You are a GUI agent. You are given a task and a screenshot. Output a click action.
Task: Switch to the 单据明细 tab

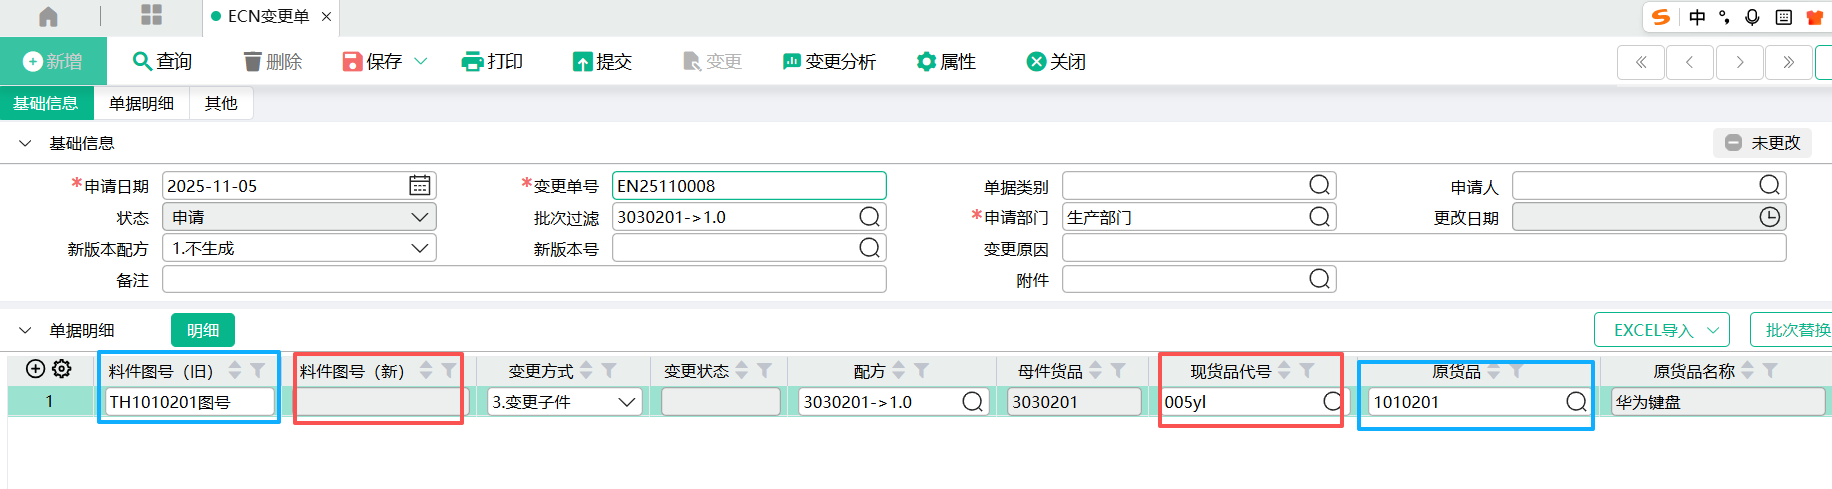click(x=141, y=103)
